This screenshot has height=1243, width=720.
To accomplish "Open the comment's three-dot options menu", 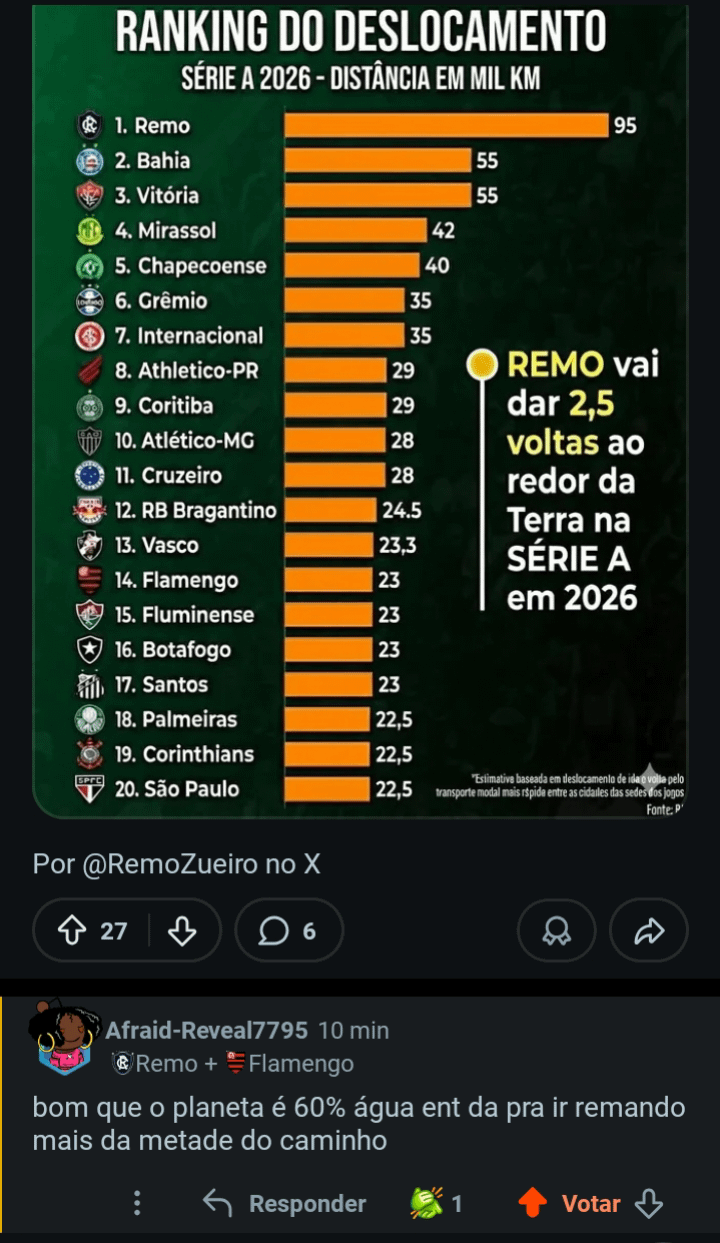I will [x=139, y=1203].
